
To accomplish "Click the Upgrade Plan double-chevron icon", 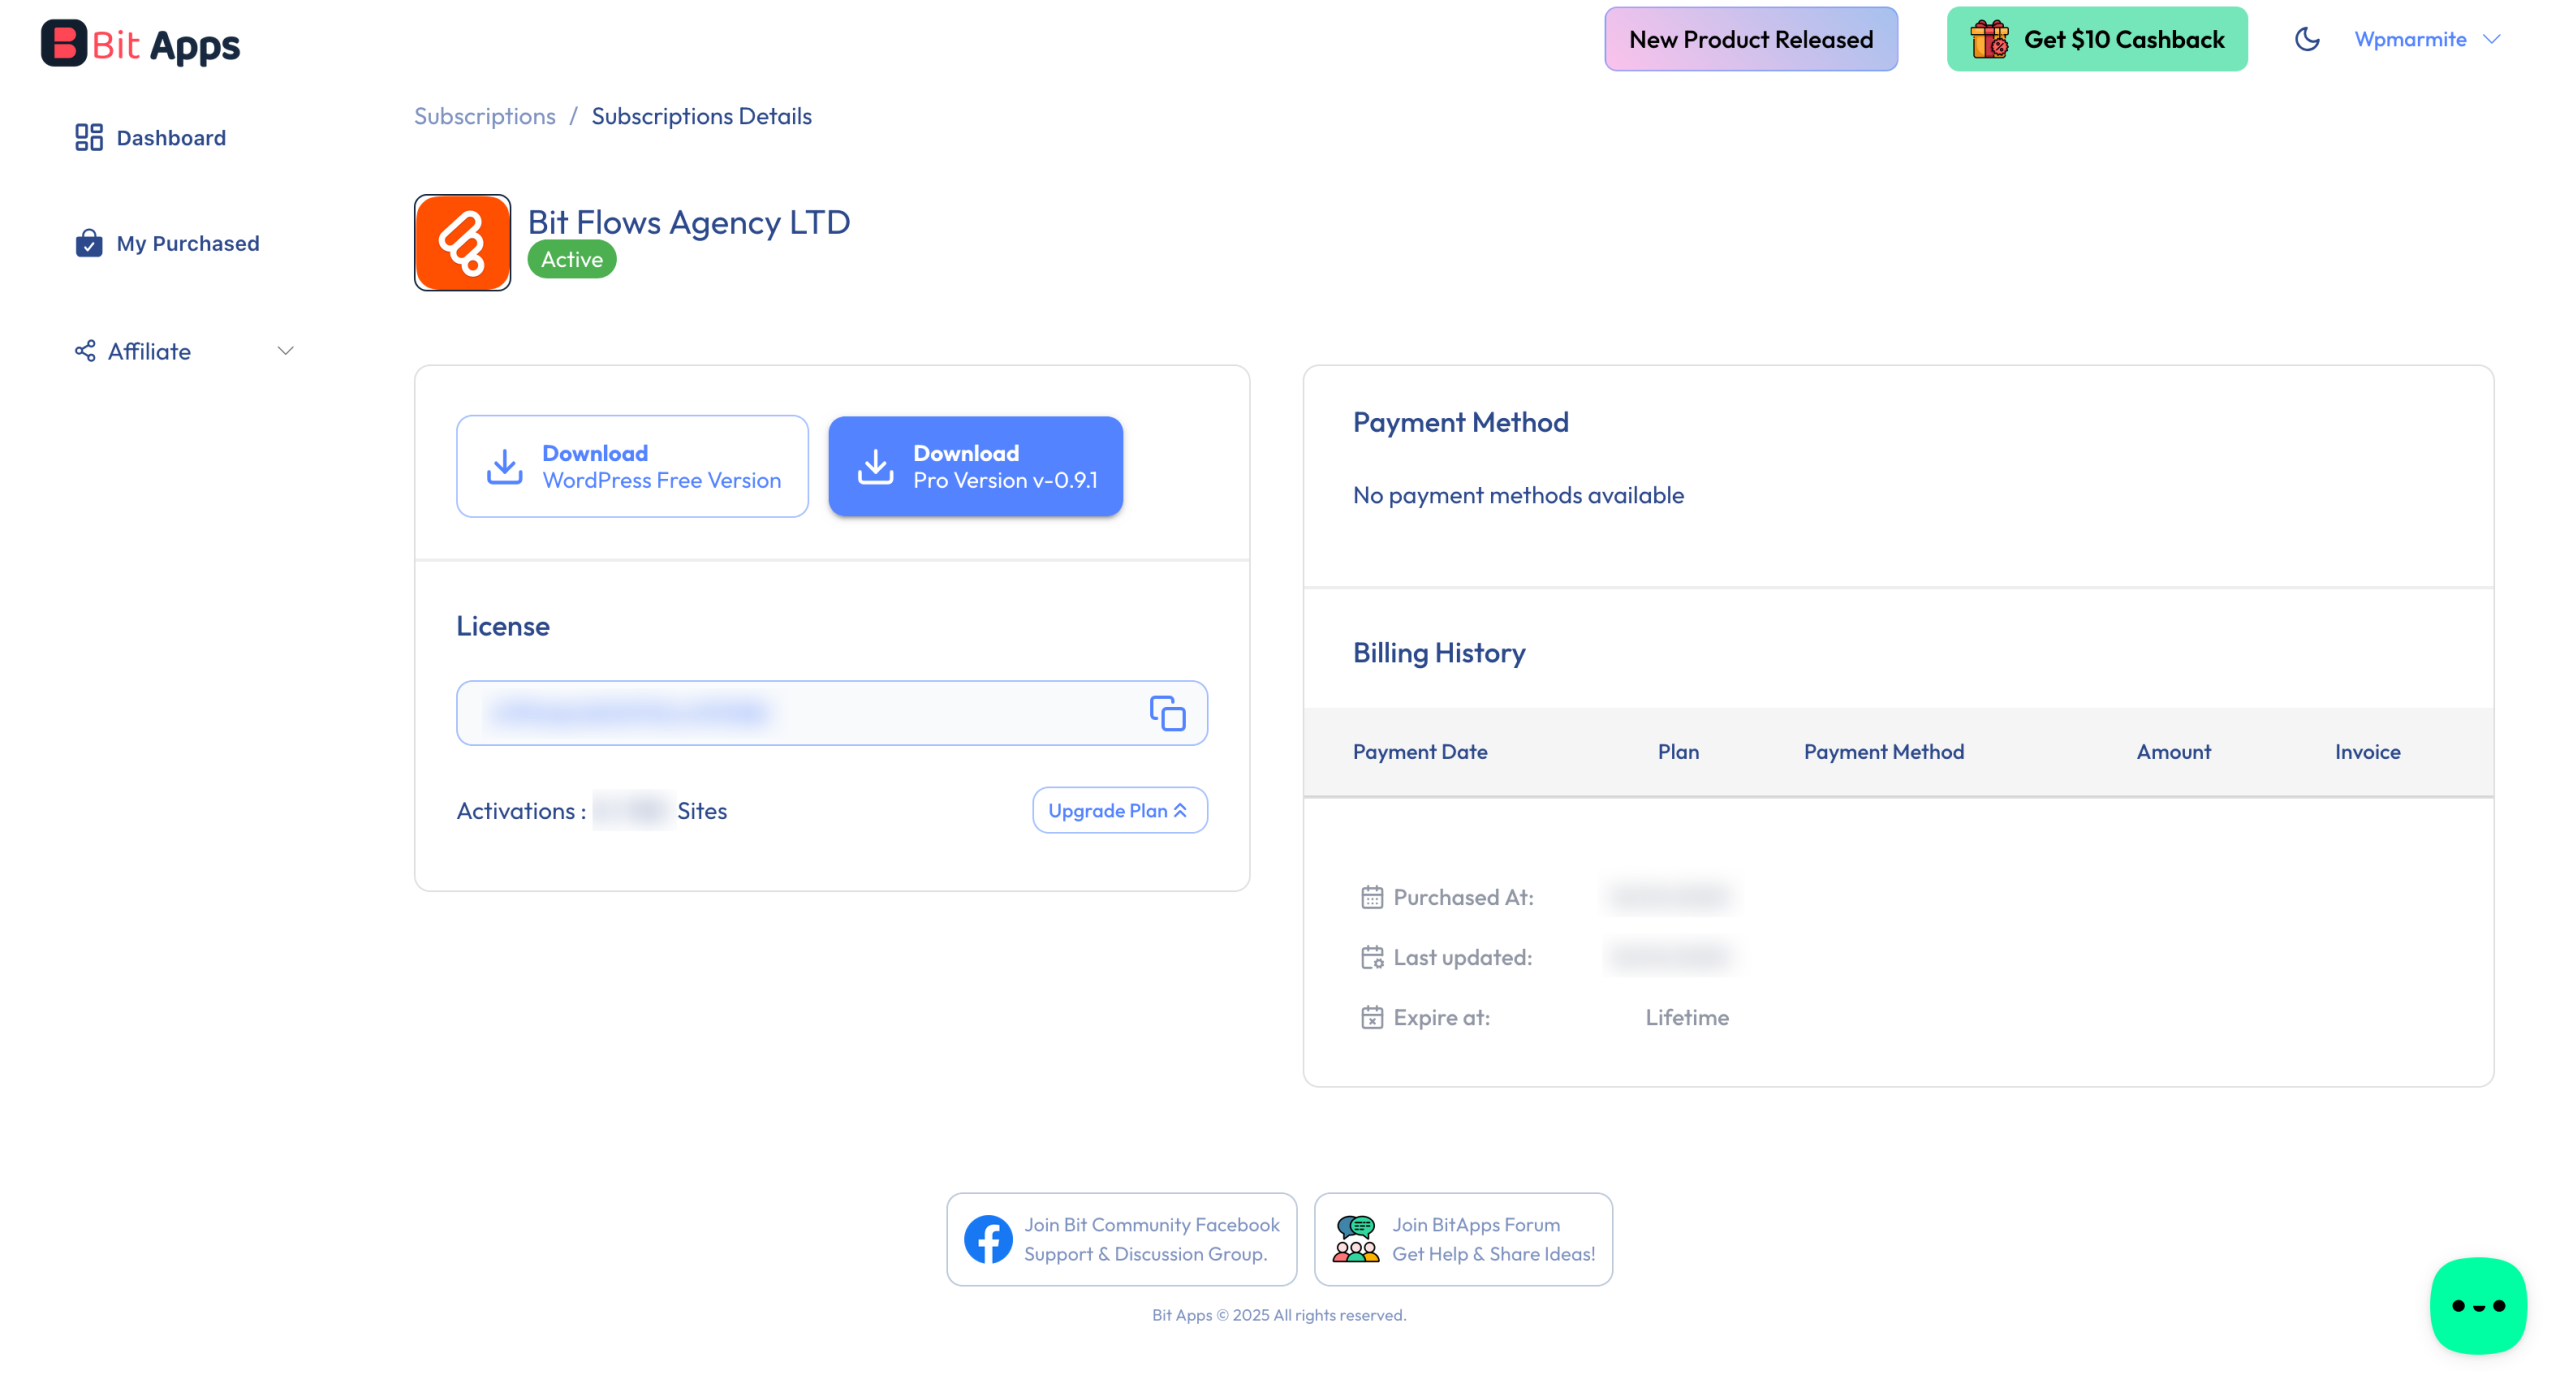I will tap(1181, 810).
